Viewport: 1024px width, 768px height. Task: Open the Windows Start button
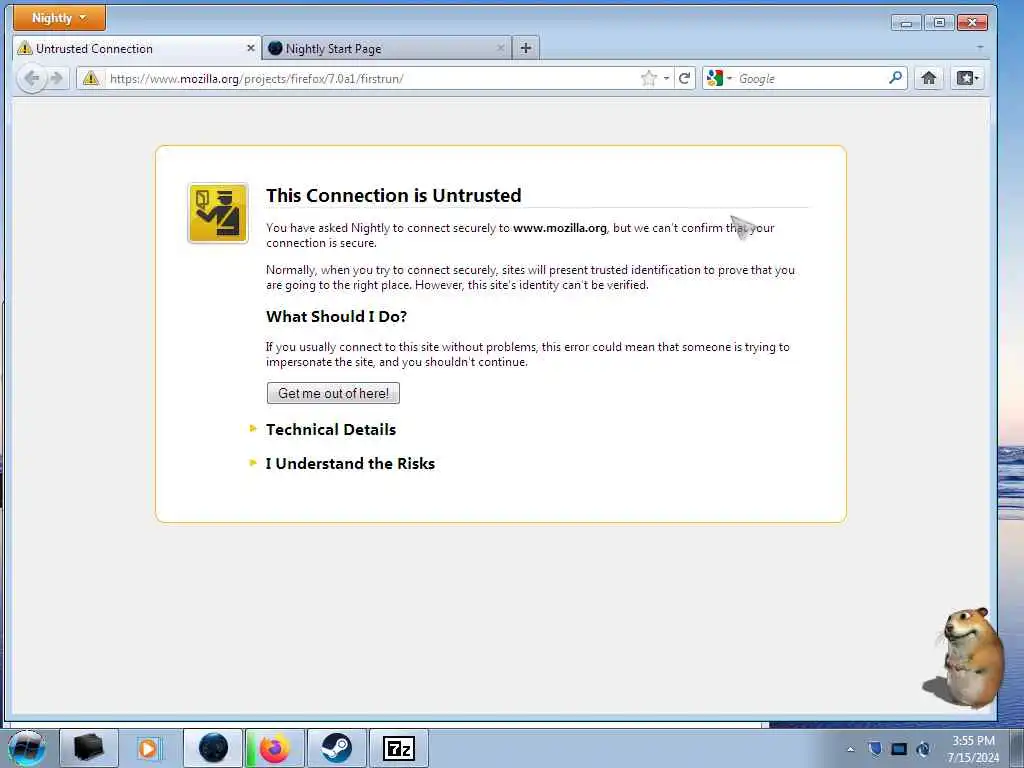point(26,748)
